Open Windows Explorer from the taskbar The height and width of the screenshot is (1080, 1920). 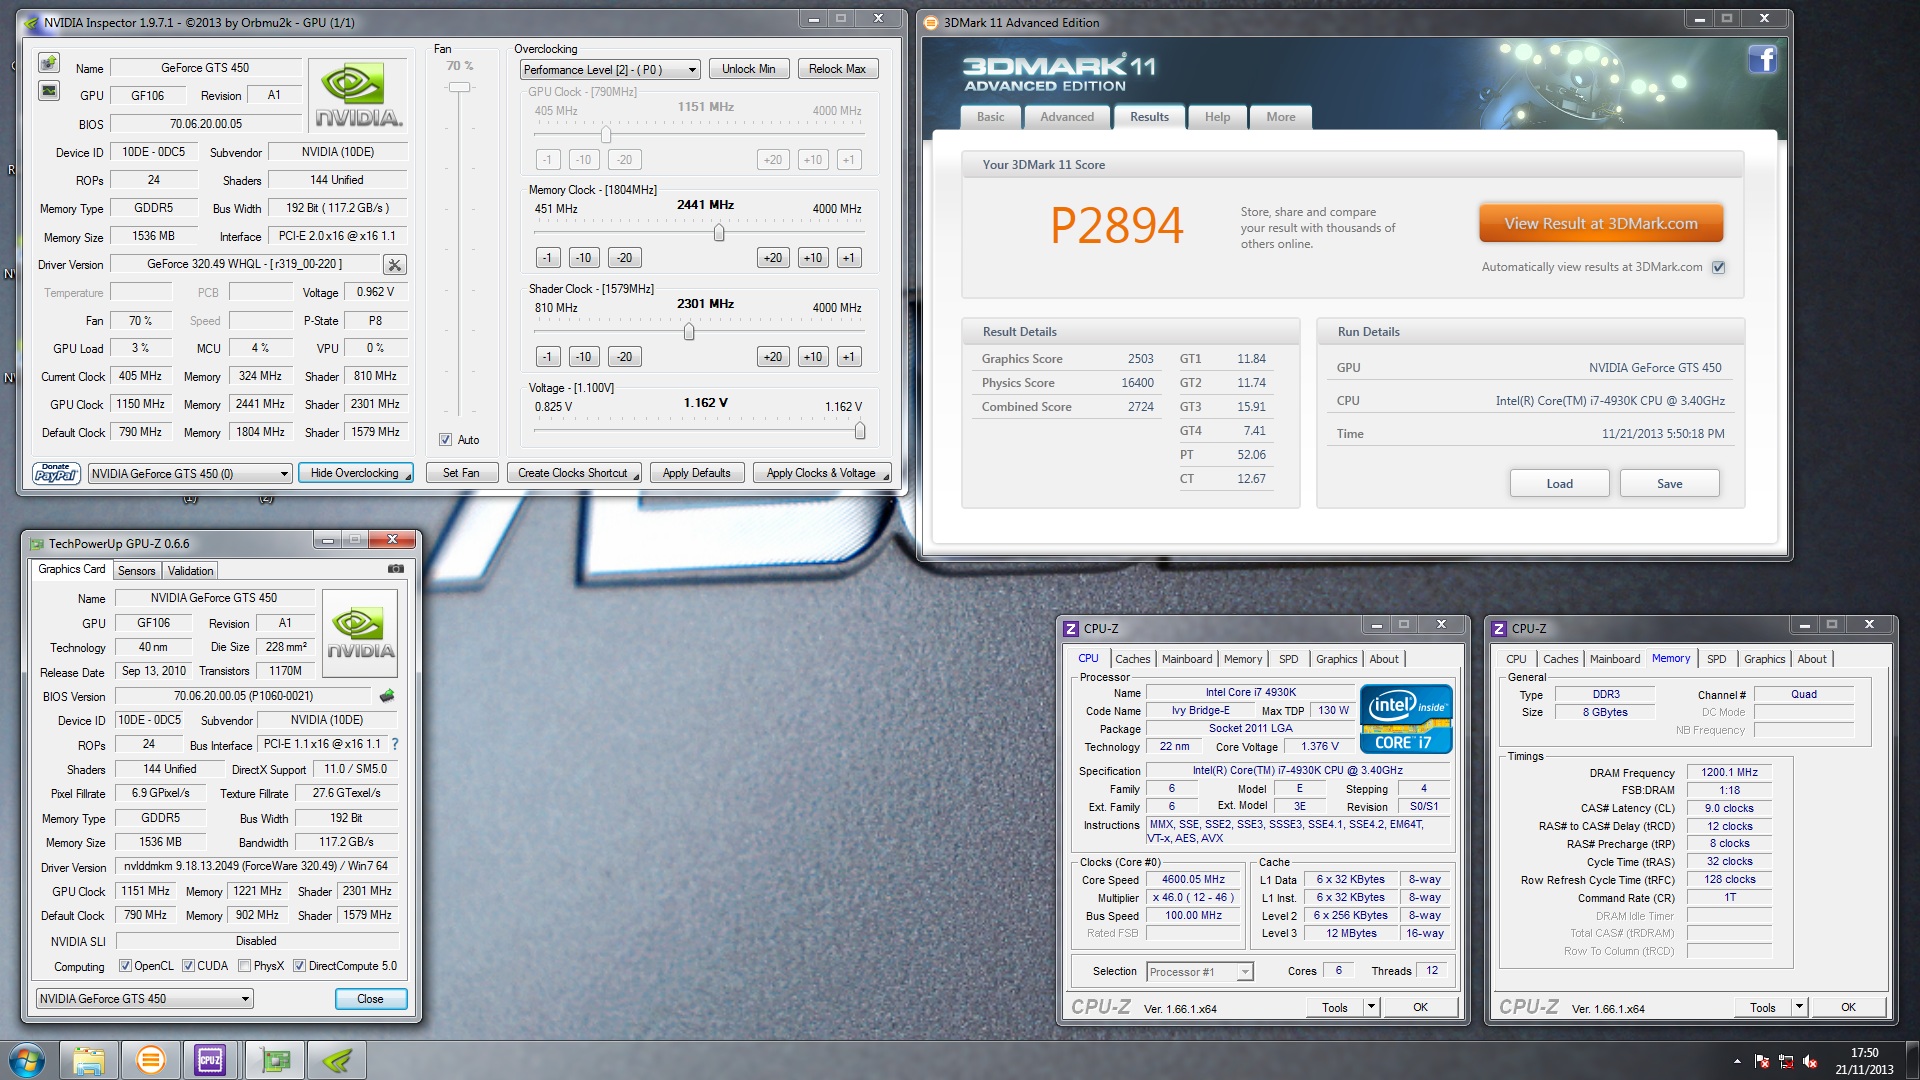coord(88,1060)
